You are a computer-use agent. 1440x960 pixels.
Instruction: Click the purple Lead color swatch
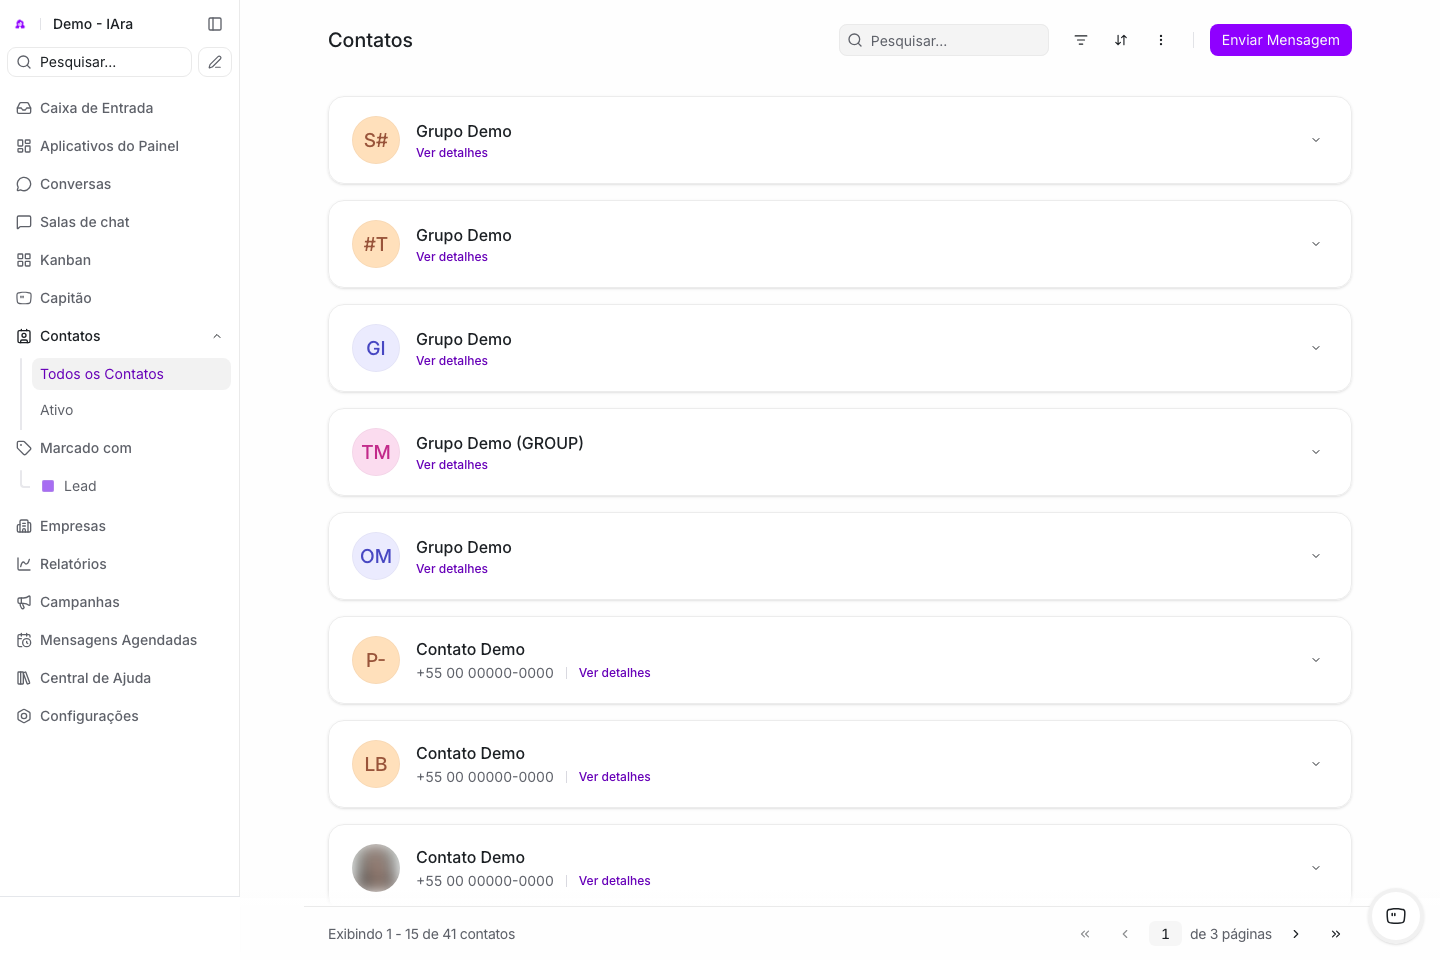(48, 486)
